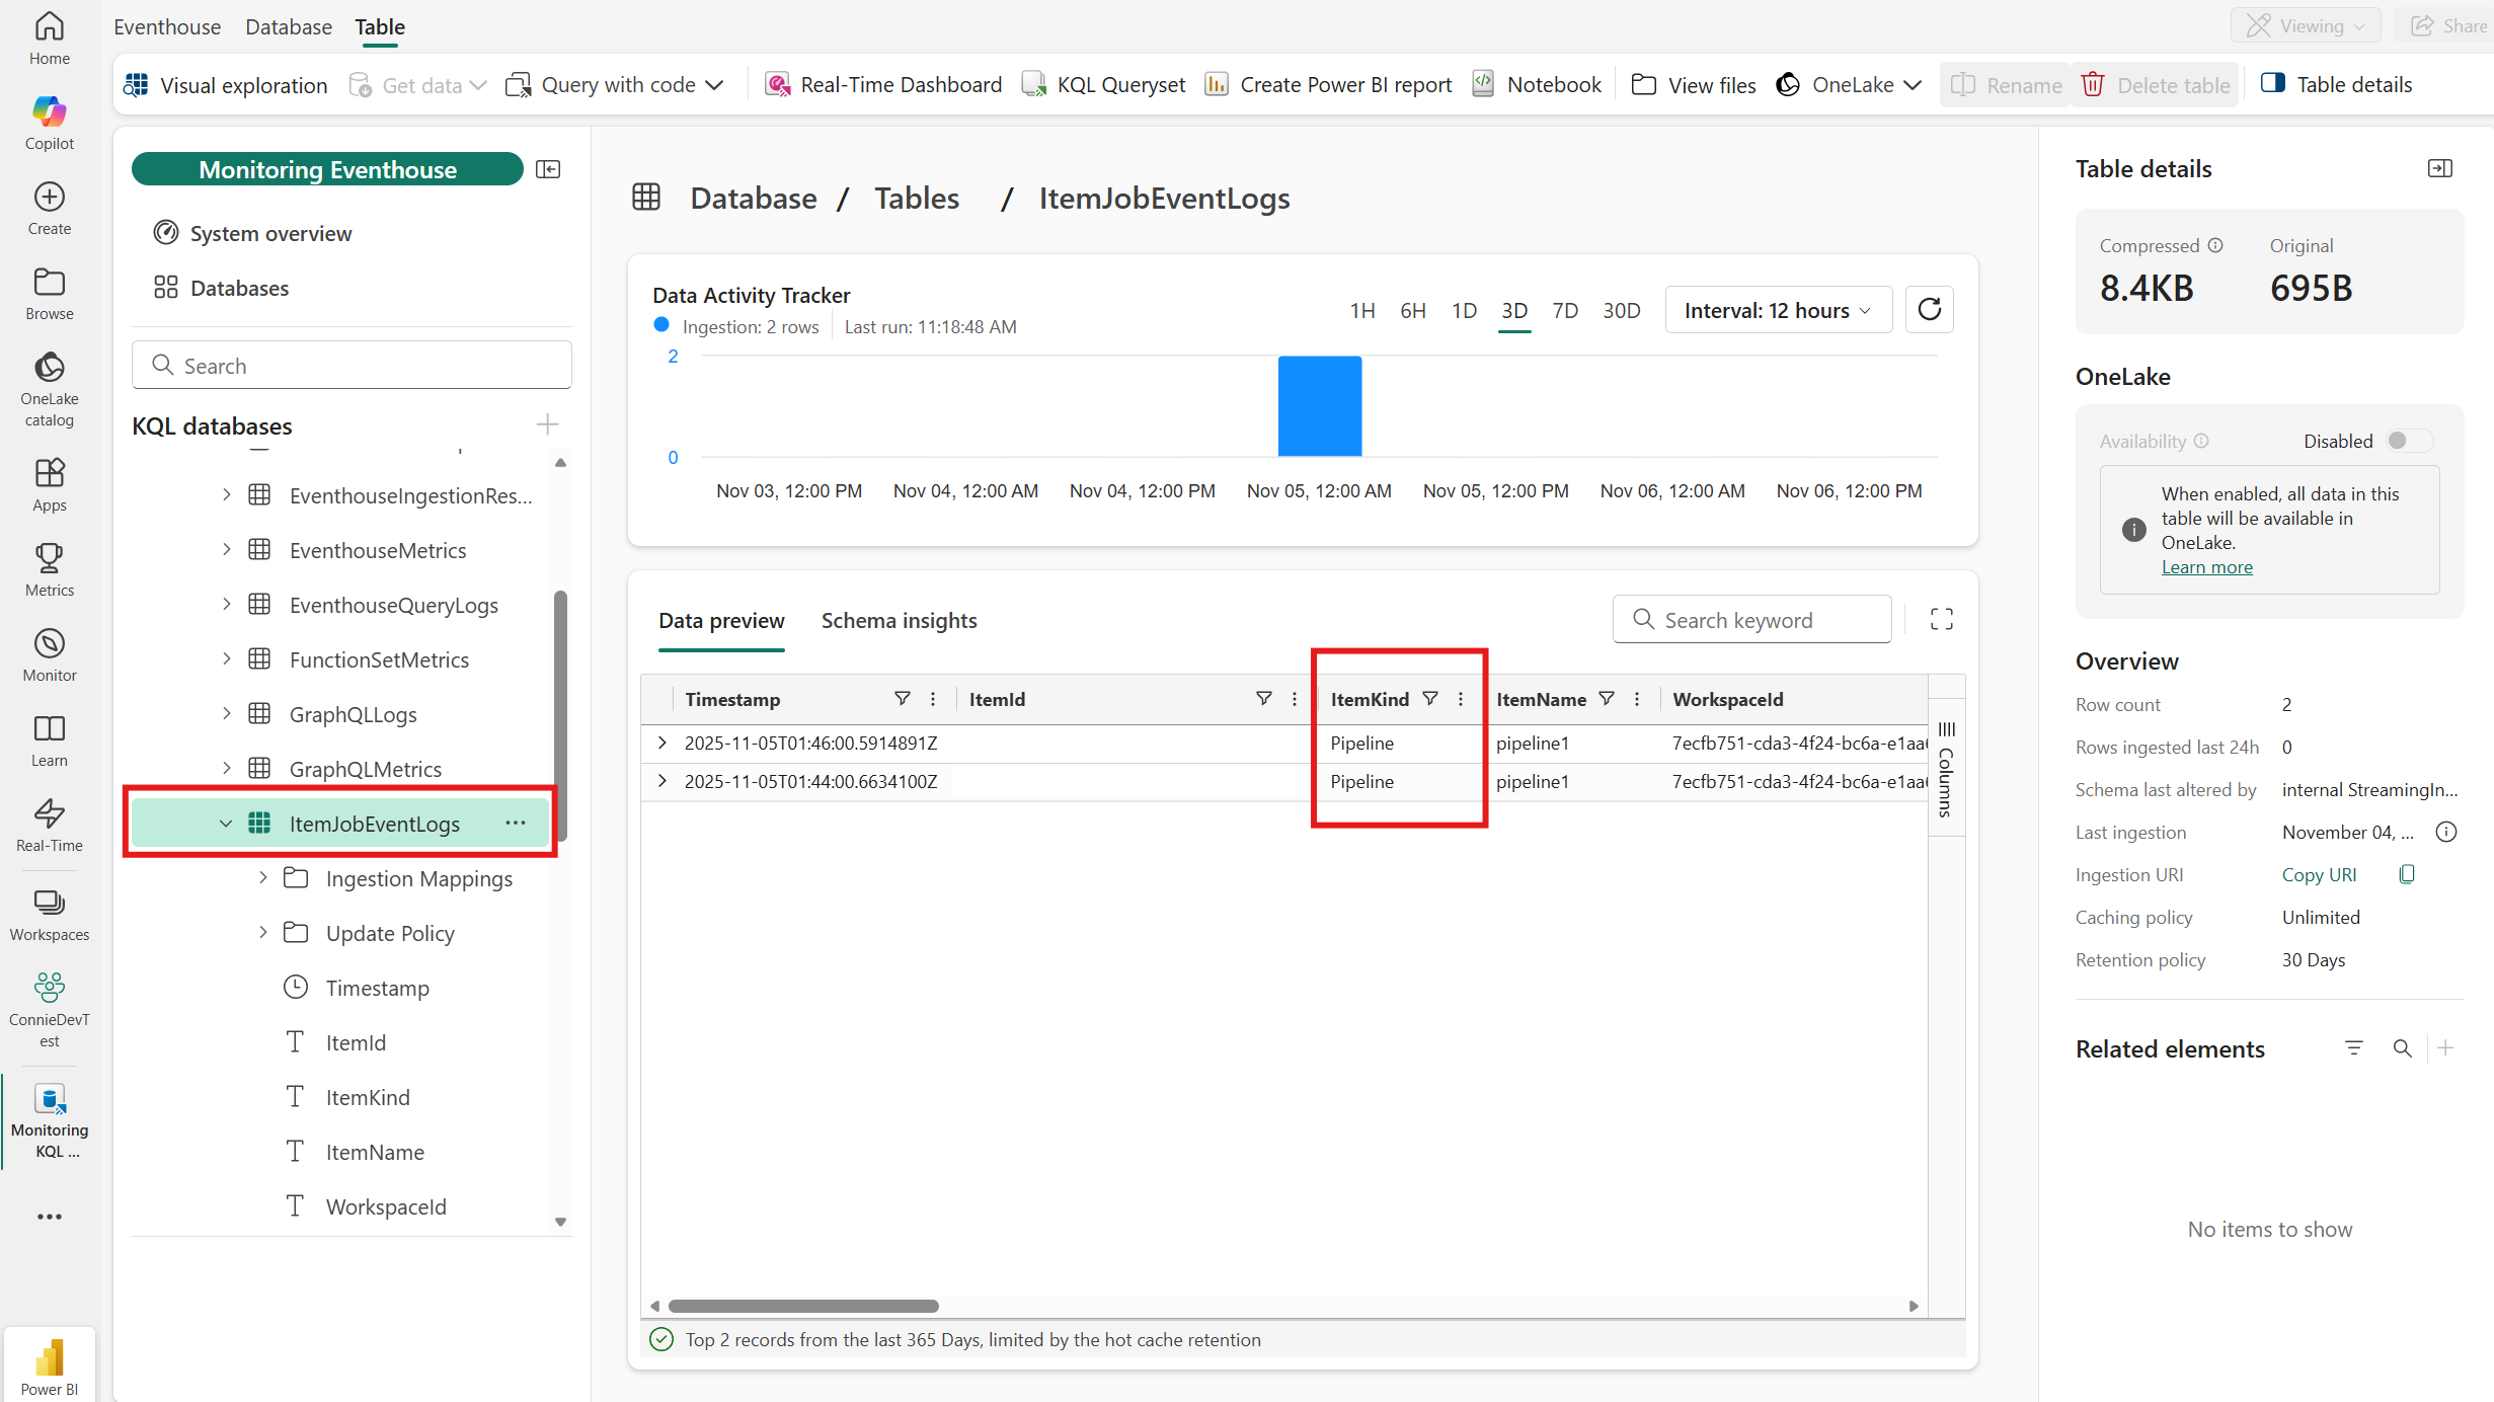
Task: Select the 1H time range
Action: 1361,311
